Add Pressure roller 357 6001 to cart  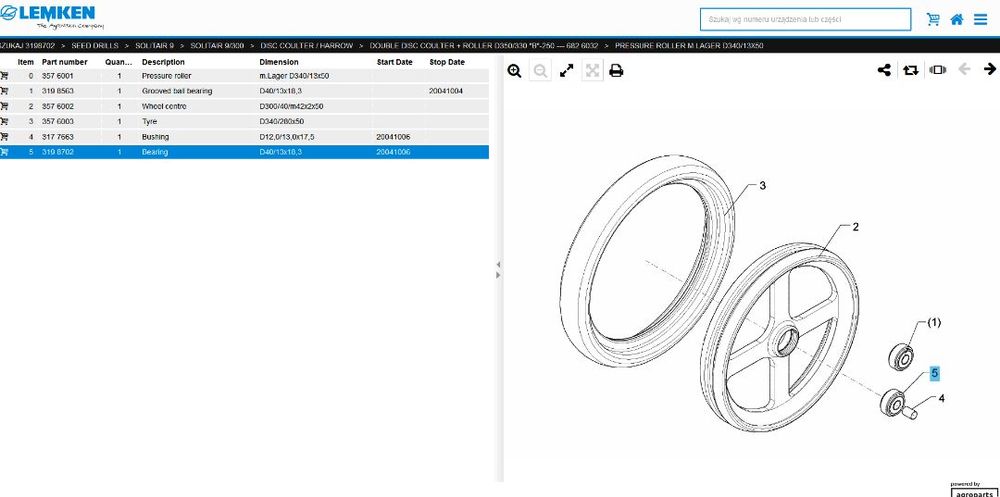pos(4,75)
